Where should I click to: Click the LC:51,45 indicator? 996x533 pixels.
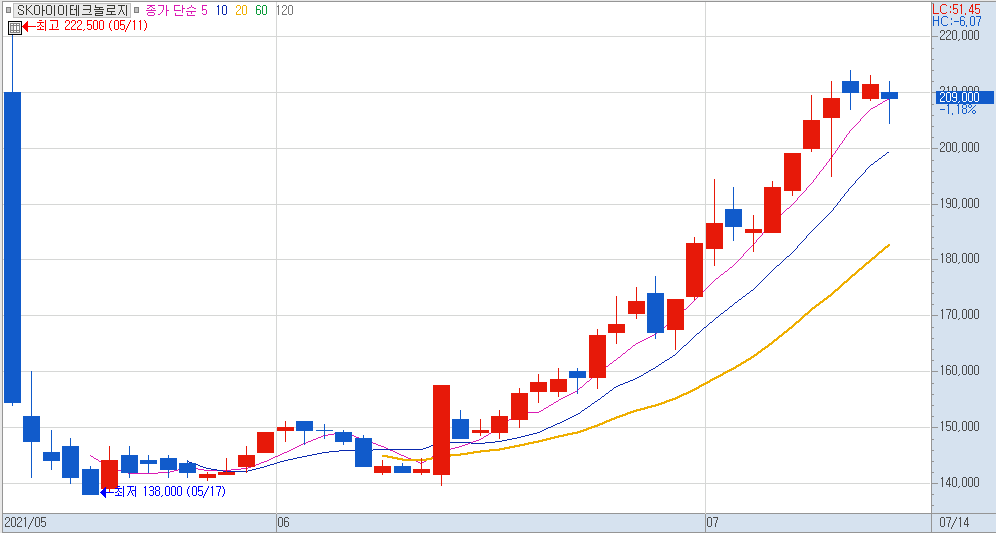click(957, 10)
